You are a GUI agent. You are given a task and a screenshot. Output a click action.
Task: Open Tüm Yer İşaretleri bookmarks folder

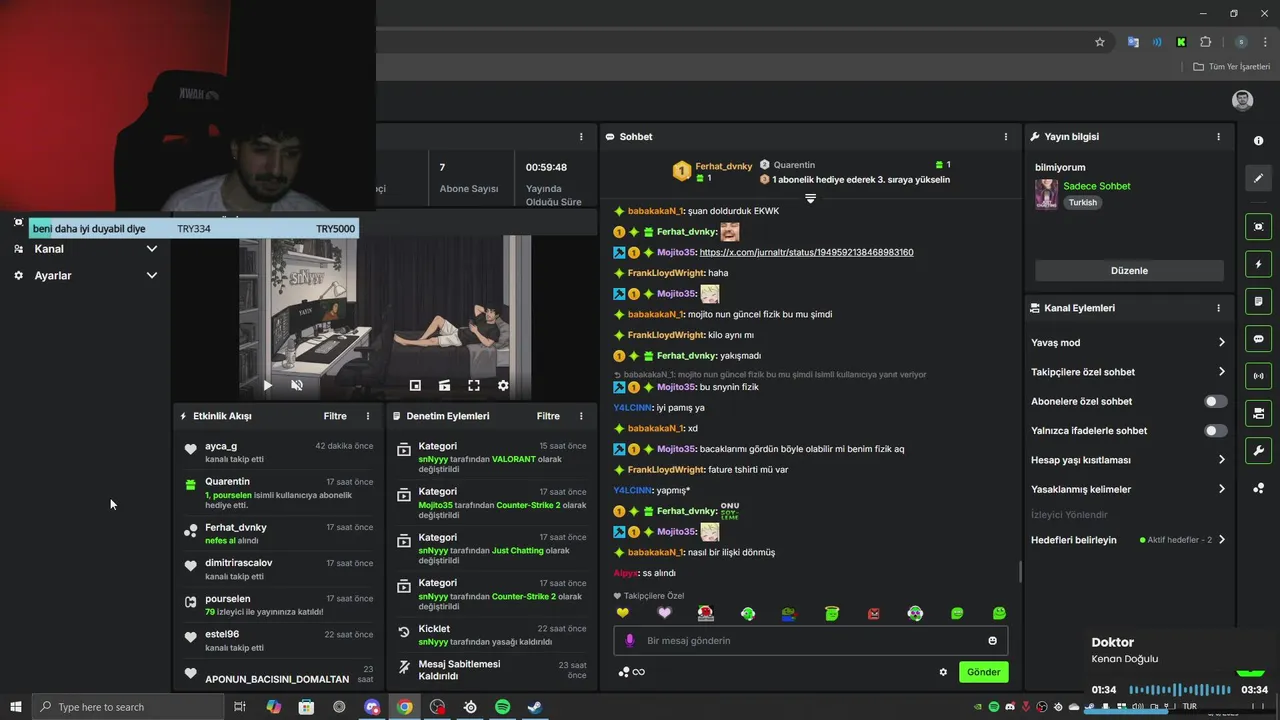click(1232, 67)
